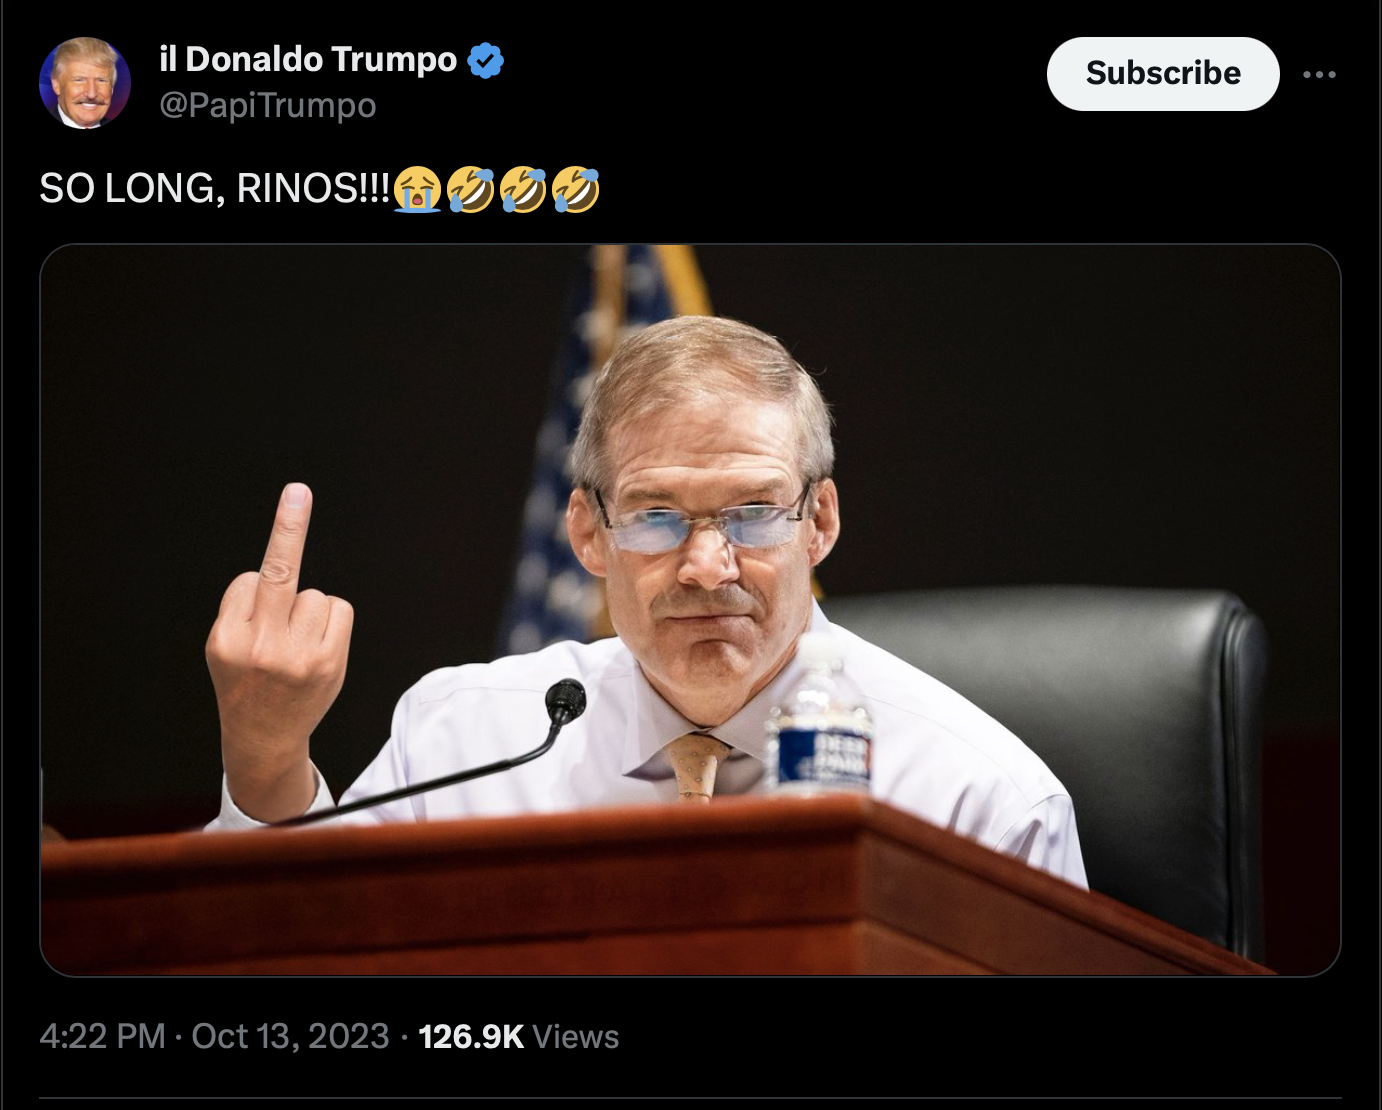
Task: Click the middle rolling-laughing emoji
Action: pos(523,188)
